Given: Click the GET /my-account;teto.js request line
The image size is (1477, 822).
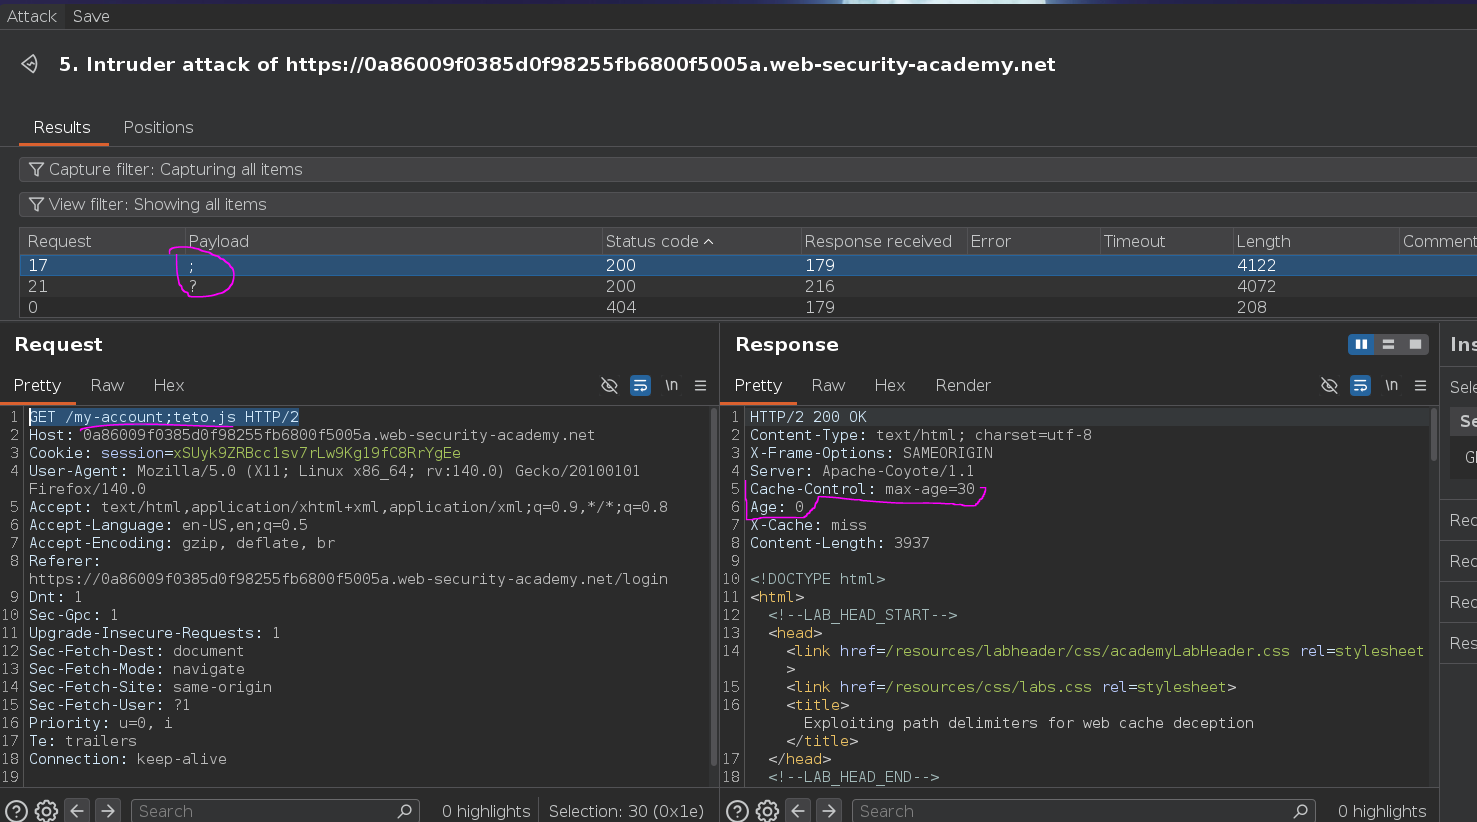Looking at the screenshot, I should [x=164, y=417].
